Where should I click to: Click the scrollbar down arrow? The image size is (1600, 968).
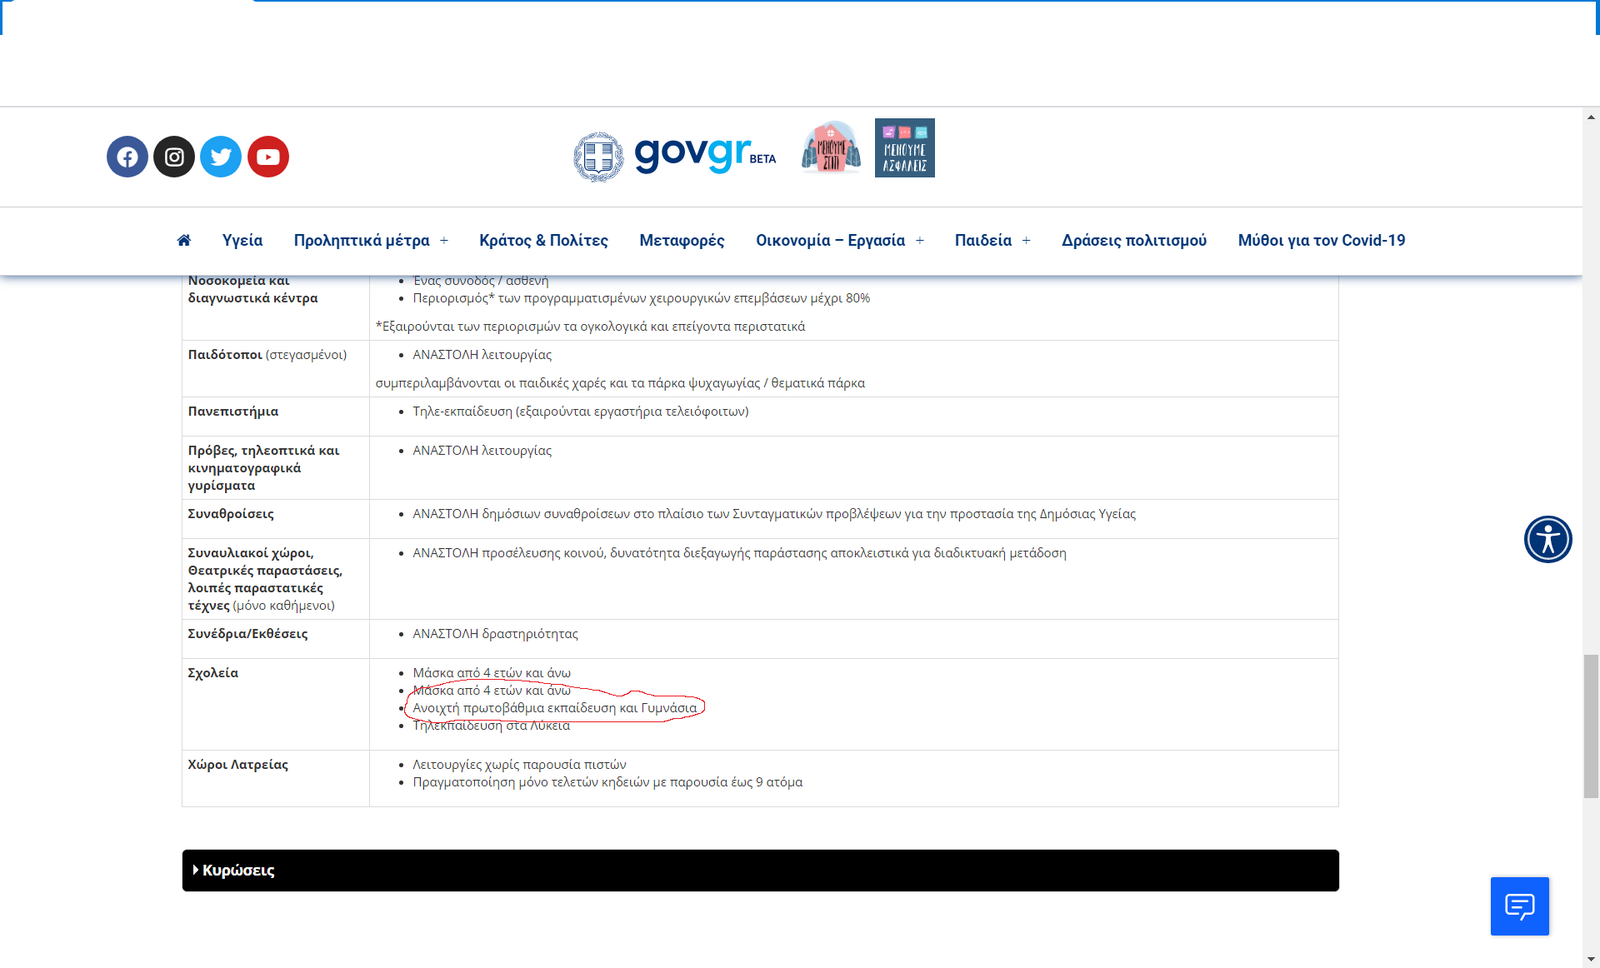[x=1591, y=959]
